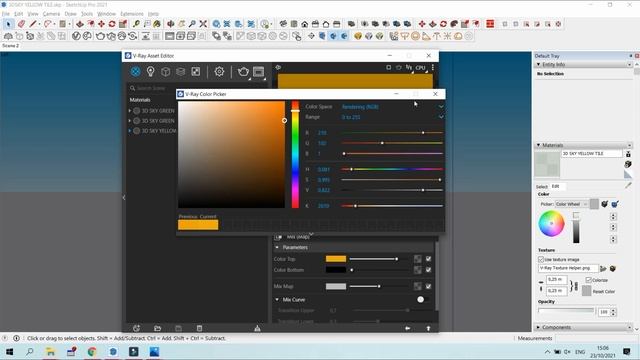This screenshot has height=360, width=640.
Task: Open the Draw menu
Action: click(71, 14)
